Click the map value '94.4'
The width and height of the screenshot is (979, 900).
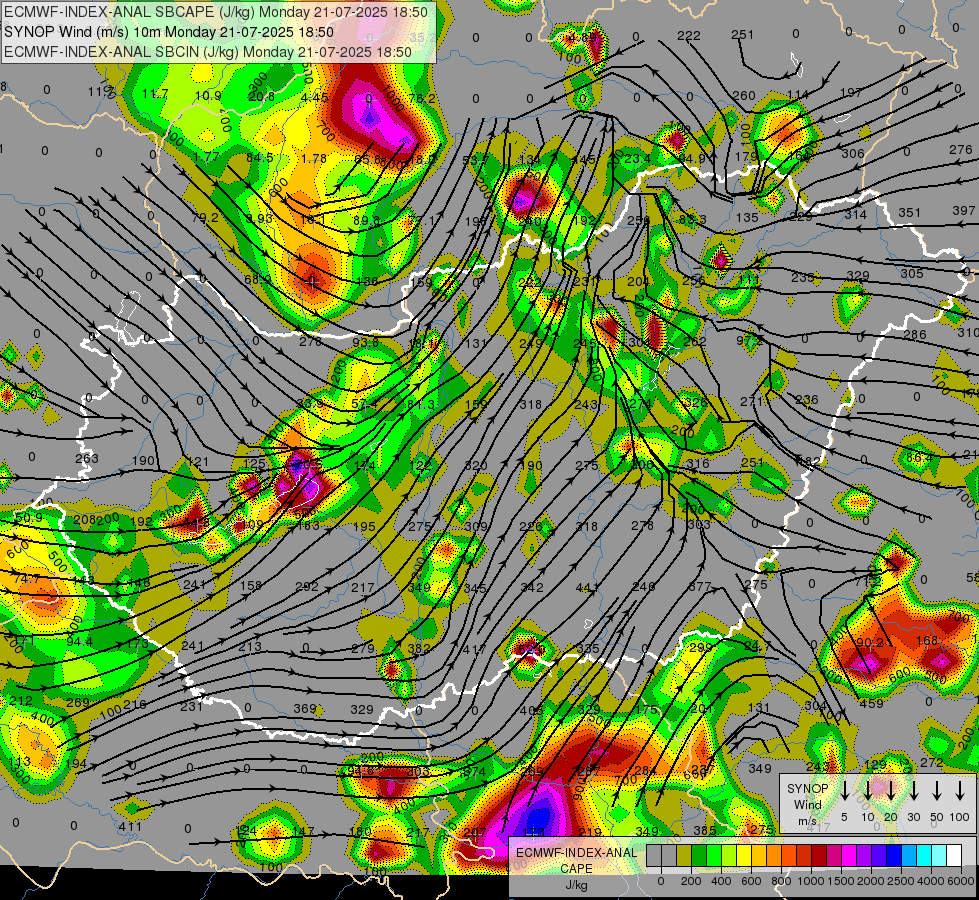79,641
